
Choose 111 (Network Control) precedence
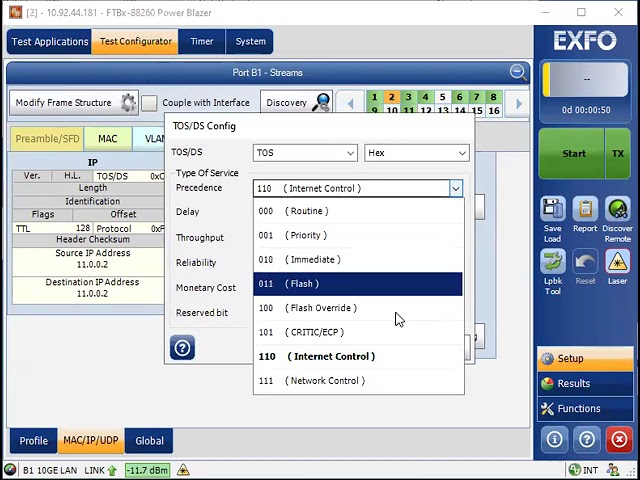(358, 381)
